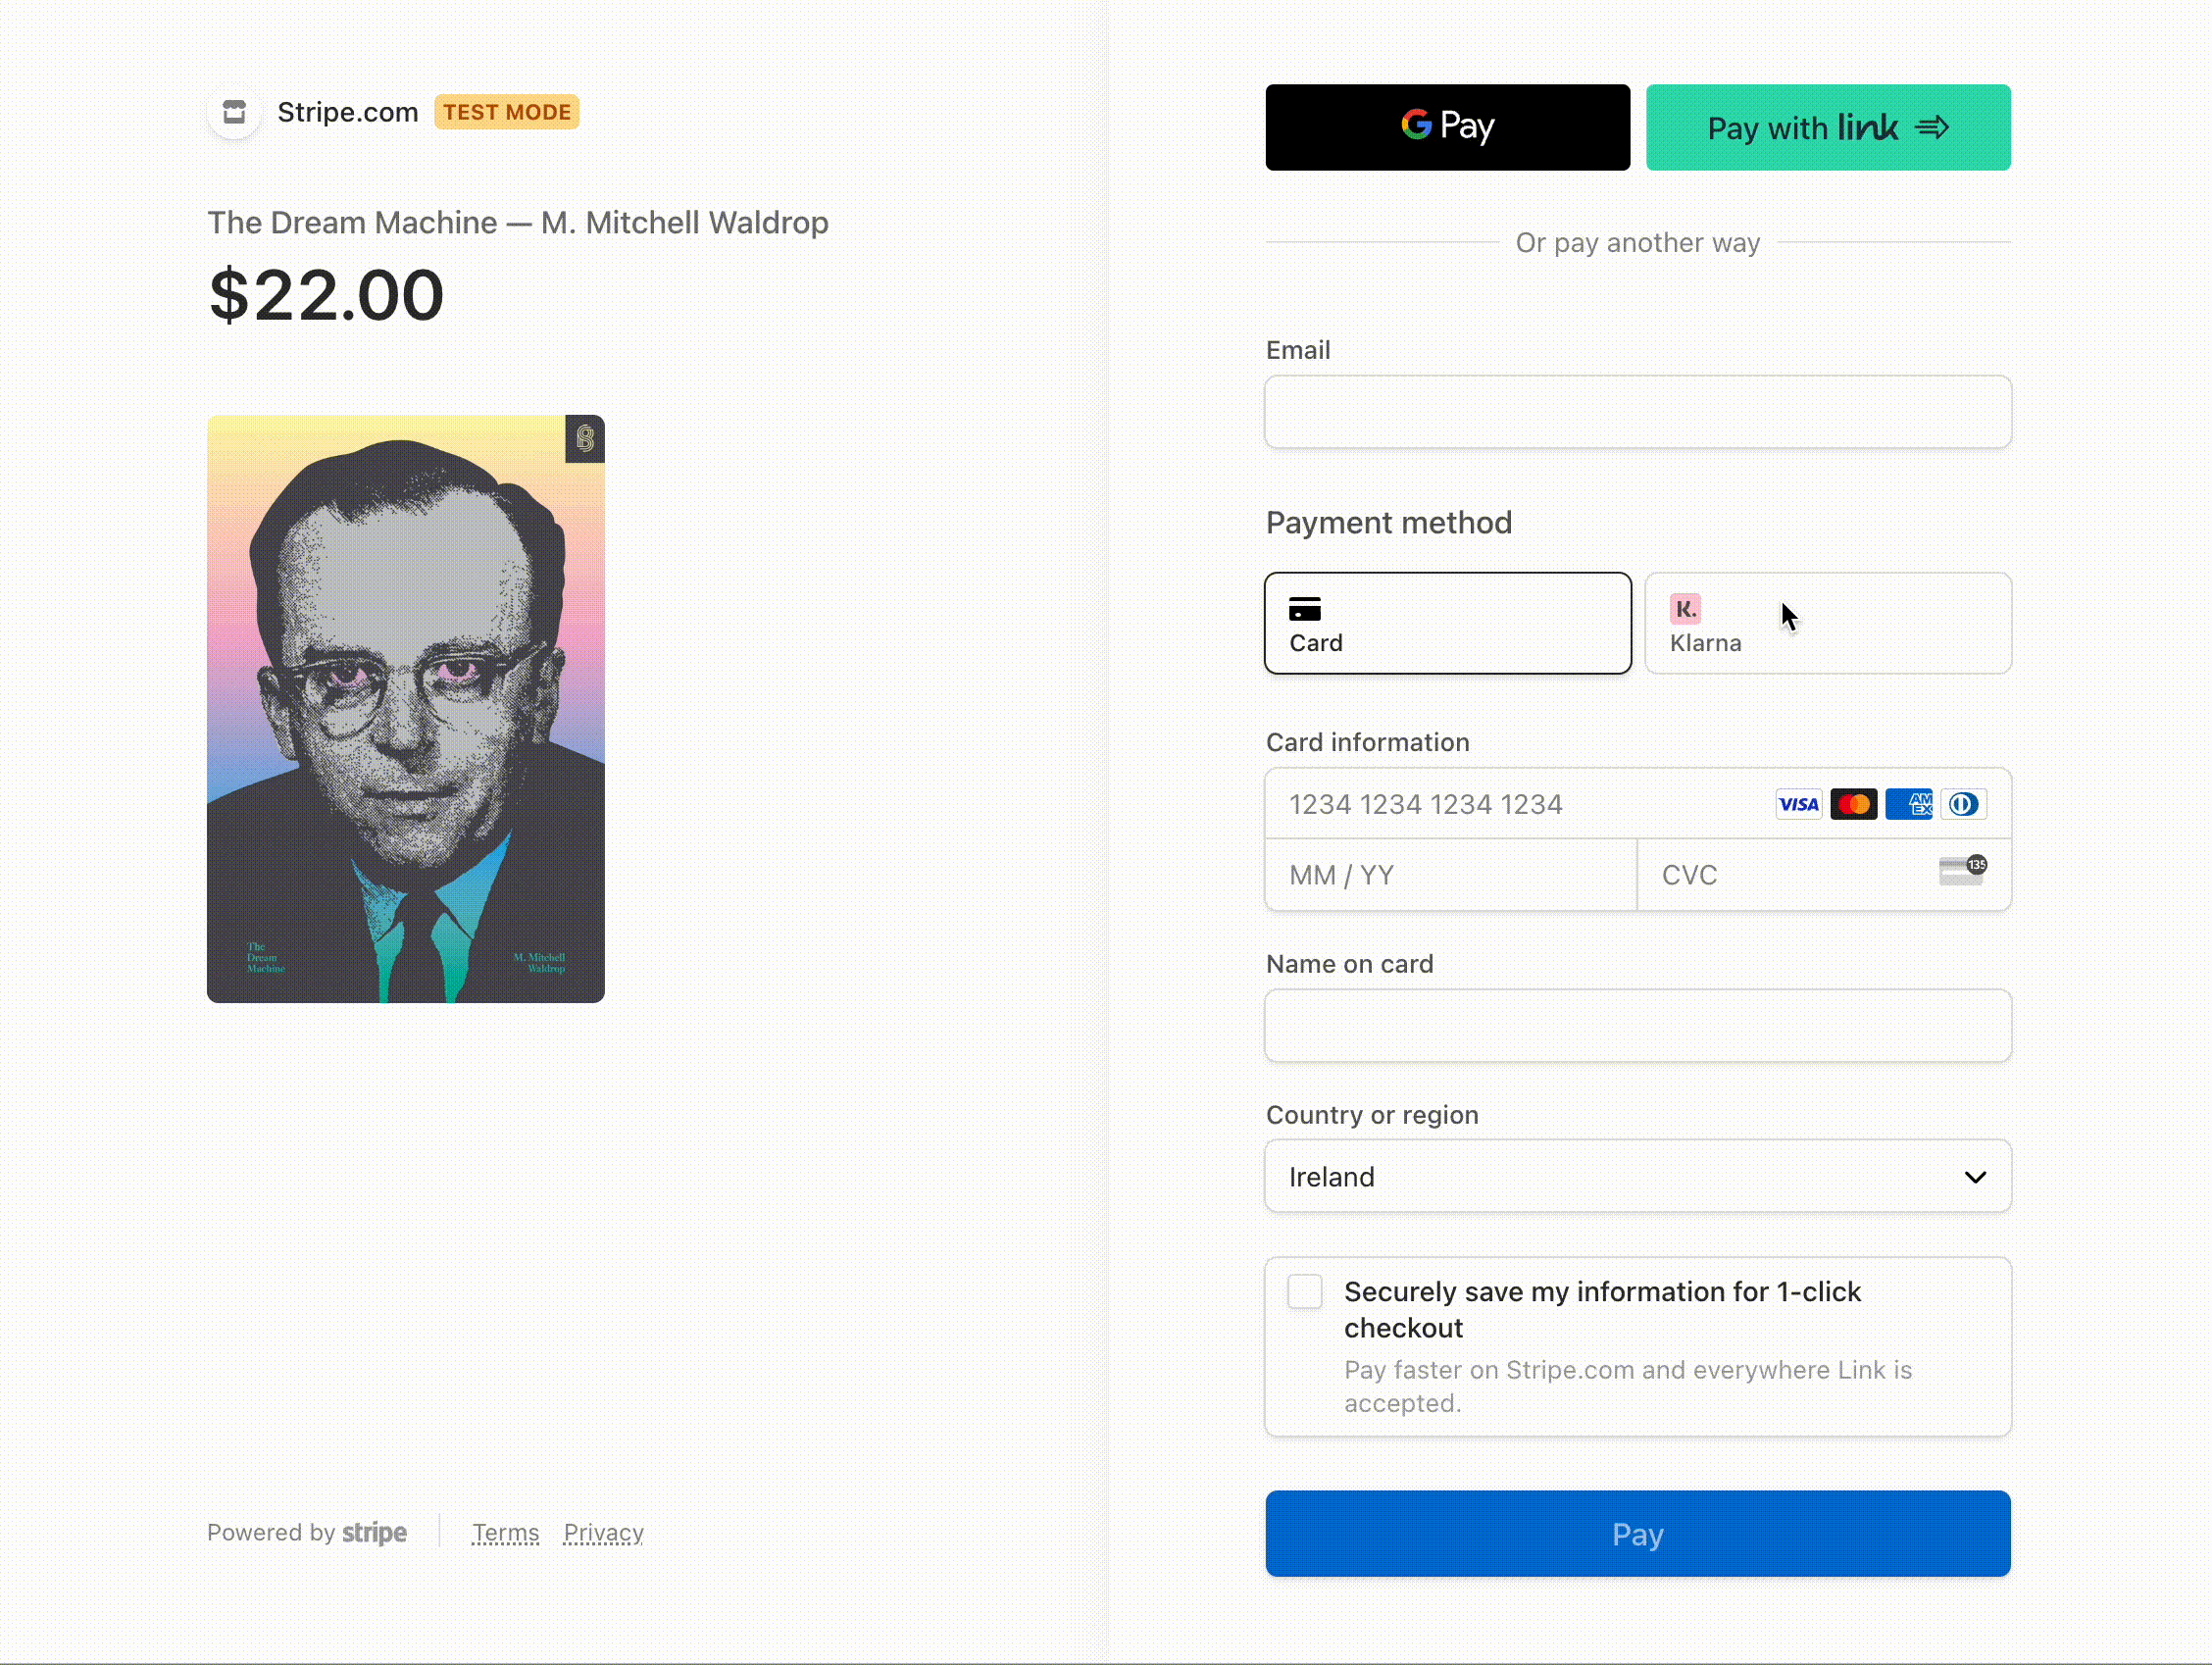The image size is (2212, 1665).
Task: Click the Email input field
Action: coord(1638,411)
